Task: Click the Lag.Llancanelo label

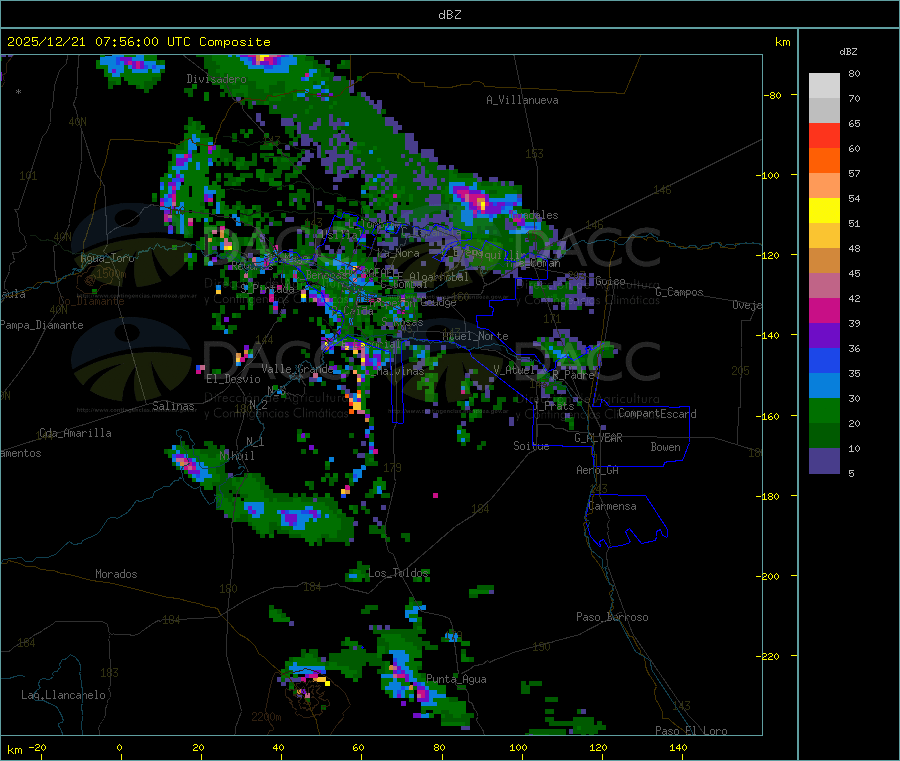Action: [x=64, y=695]
